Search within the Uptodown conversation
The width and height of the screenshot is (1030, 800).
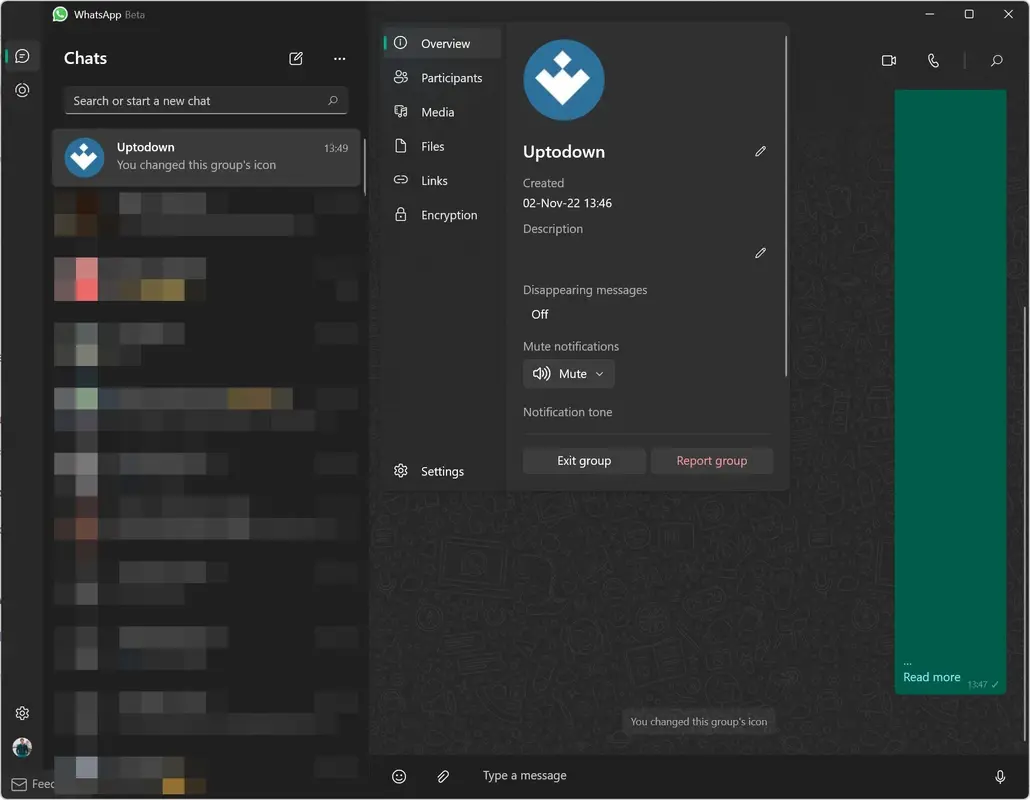(x=996, y=60)
